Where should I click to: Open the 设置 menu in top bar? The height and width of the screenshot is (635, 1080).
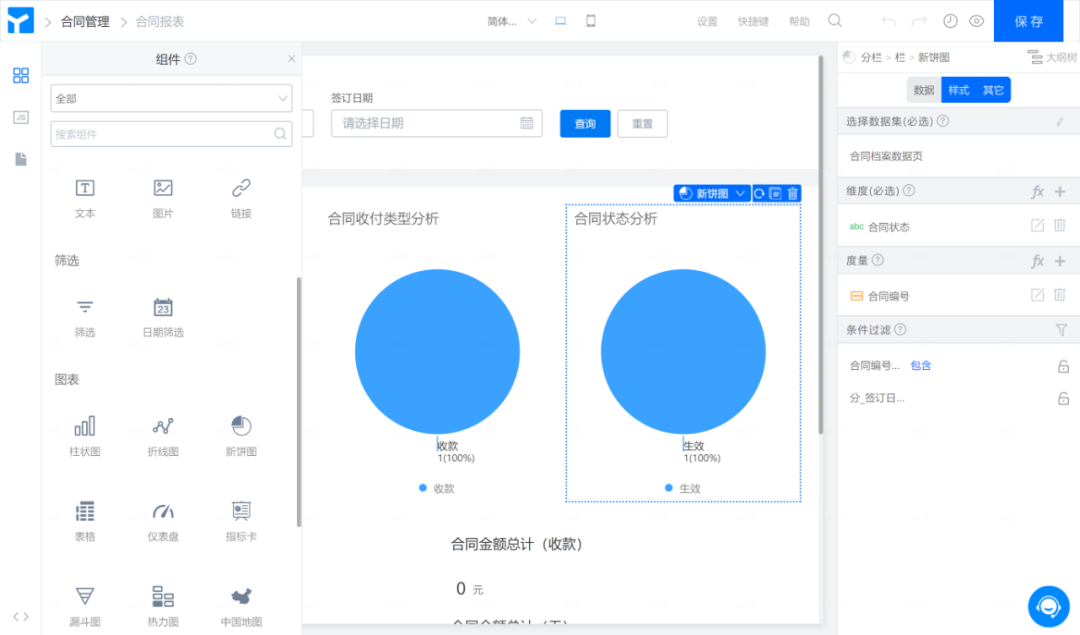coord(707,20)
